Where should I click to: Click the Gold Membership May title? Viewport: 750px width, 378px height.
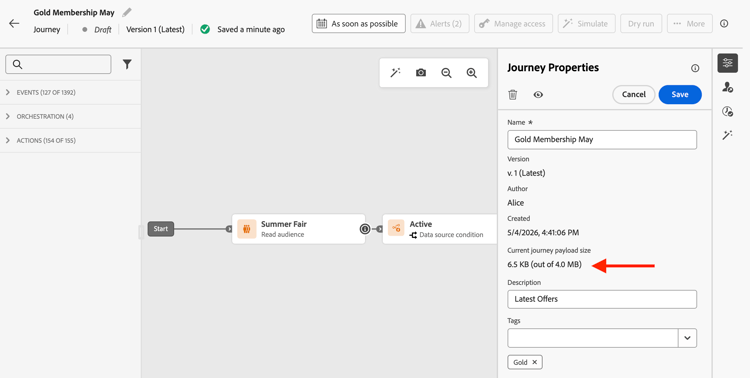click(x=74, y=12)
